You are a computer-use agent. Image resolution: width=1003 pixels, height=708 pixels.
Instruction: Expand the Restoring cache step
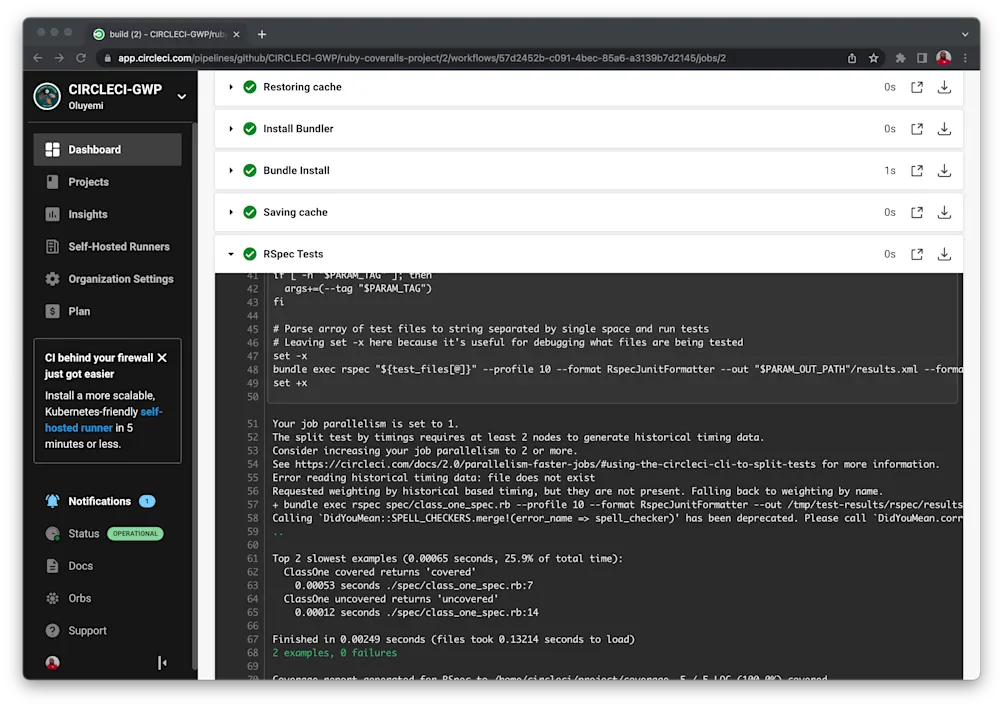click(x=231, y=87)
